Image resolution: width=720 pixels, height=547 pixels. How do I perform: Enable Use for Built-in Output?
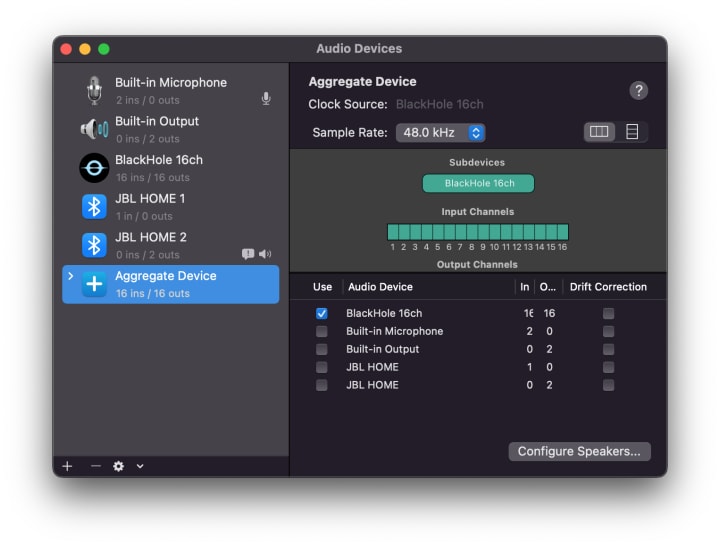pos(321,349)
